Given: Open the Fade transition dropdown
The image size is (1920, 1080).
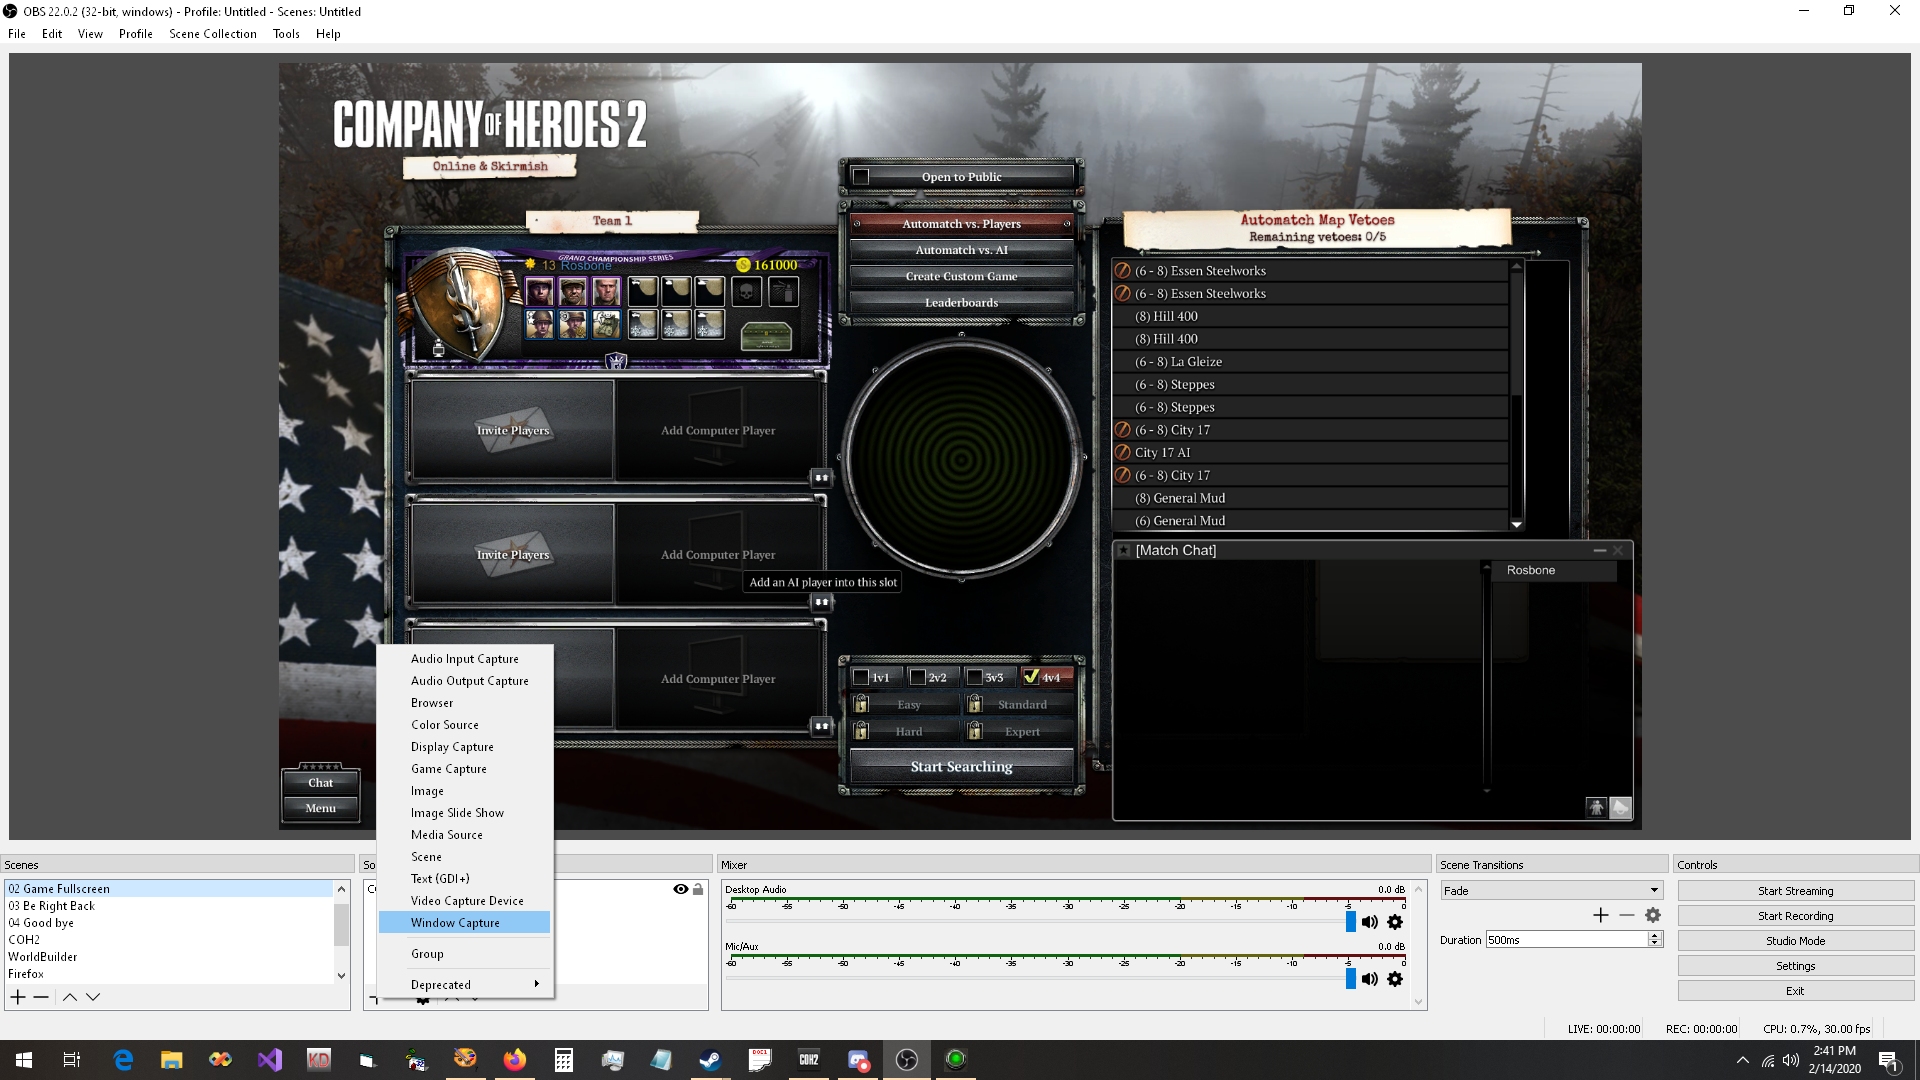Looking at the screenshot, I should pos(1551,890).
